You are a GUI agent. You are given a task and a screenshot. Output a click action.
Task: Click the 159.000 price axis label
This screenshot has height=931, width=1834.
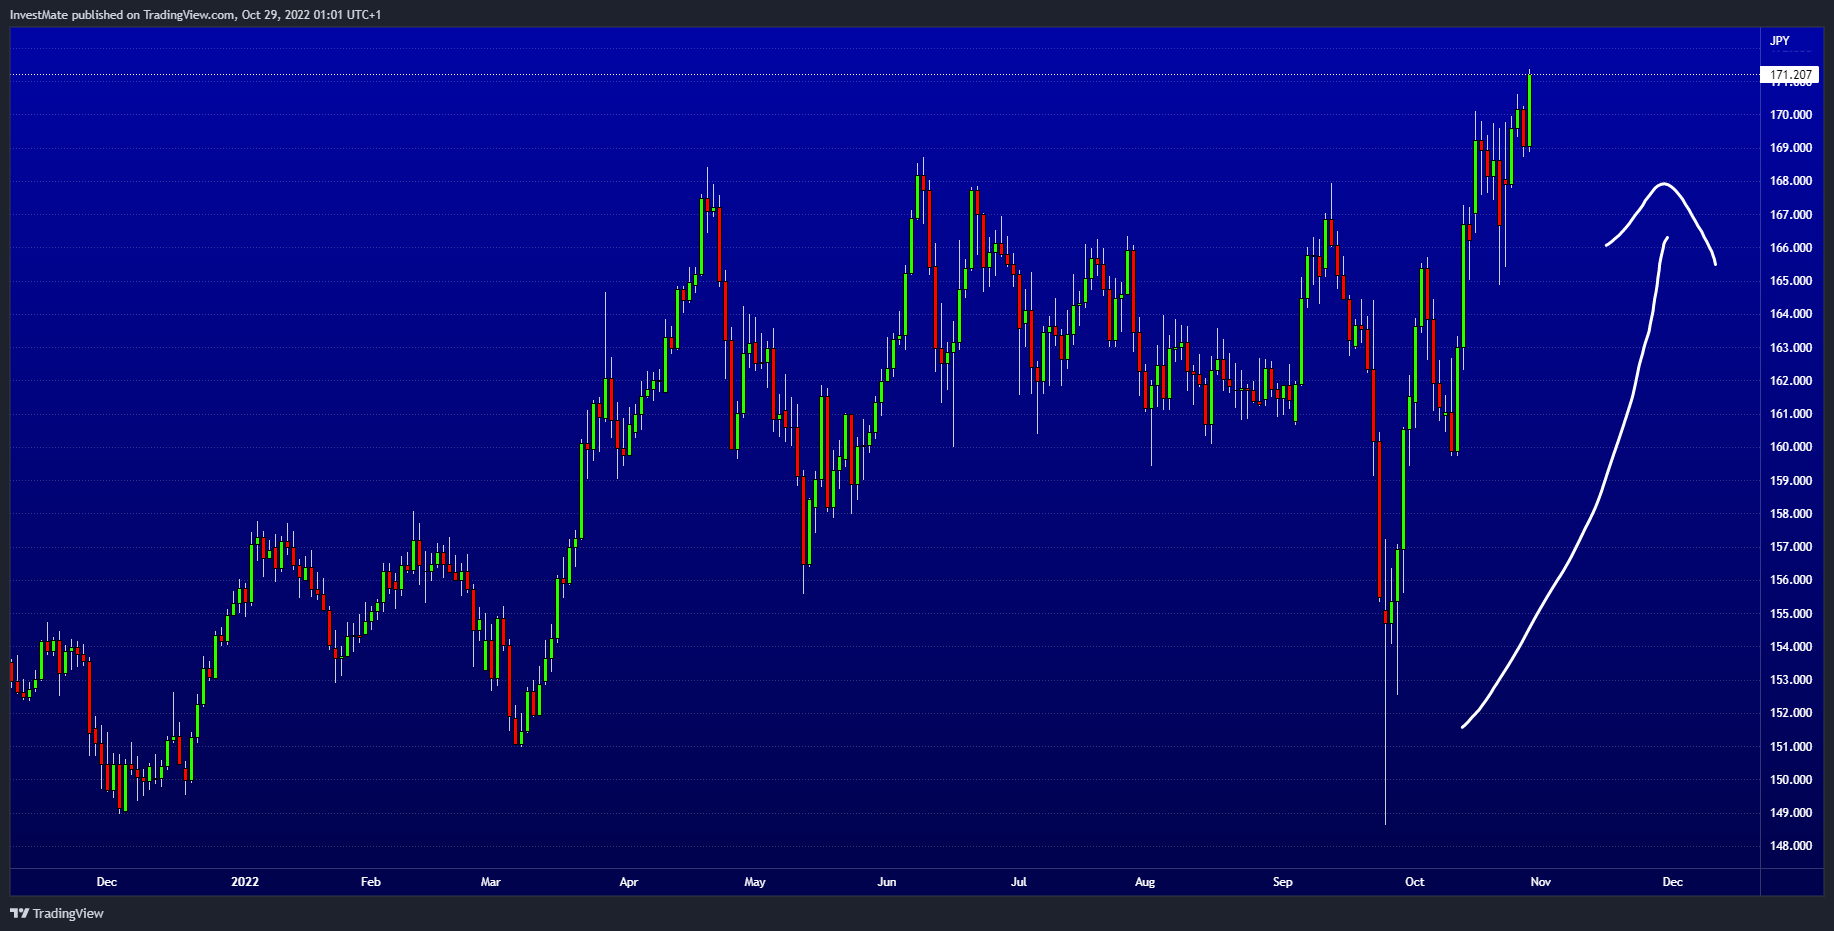pyautogui.click(x=1791, y=481)
